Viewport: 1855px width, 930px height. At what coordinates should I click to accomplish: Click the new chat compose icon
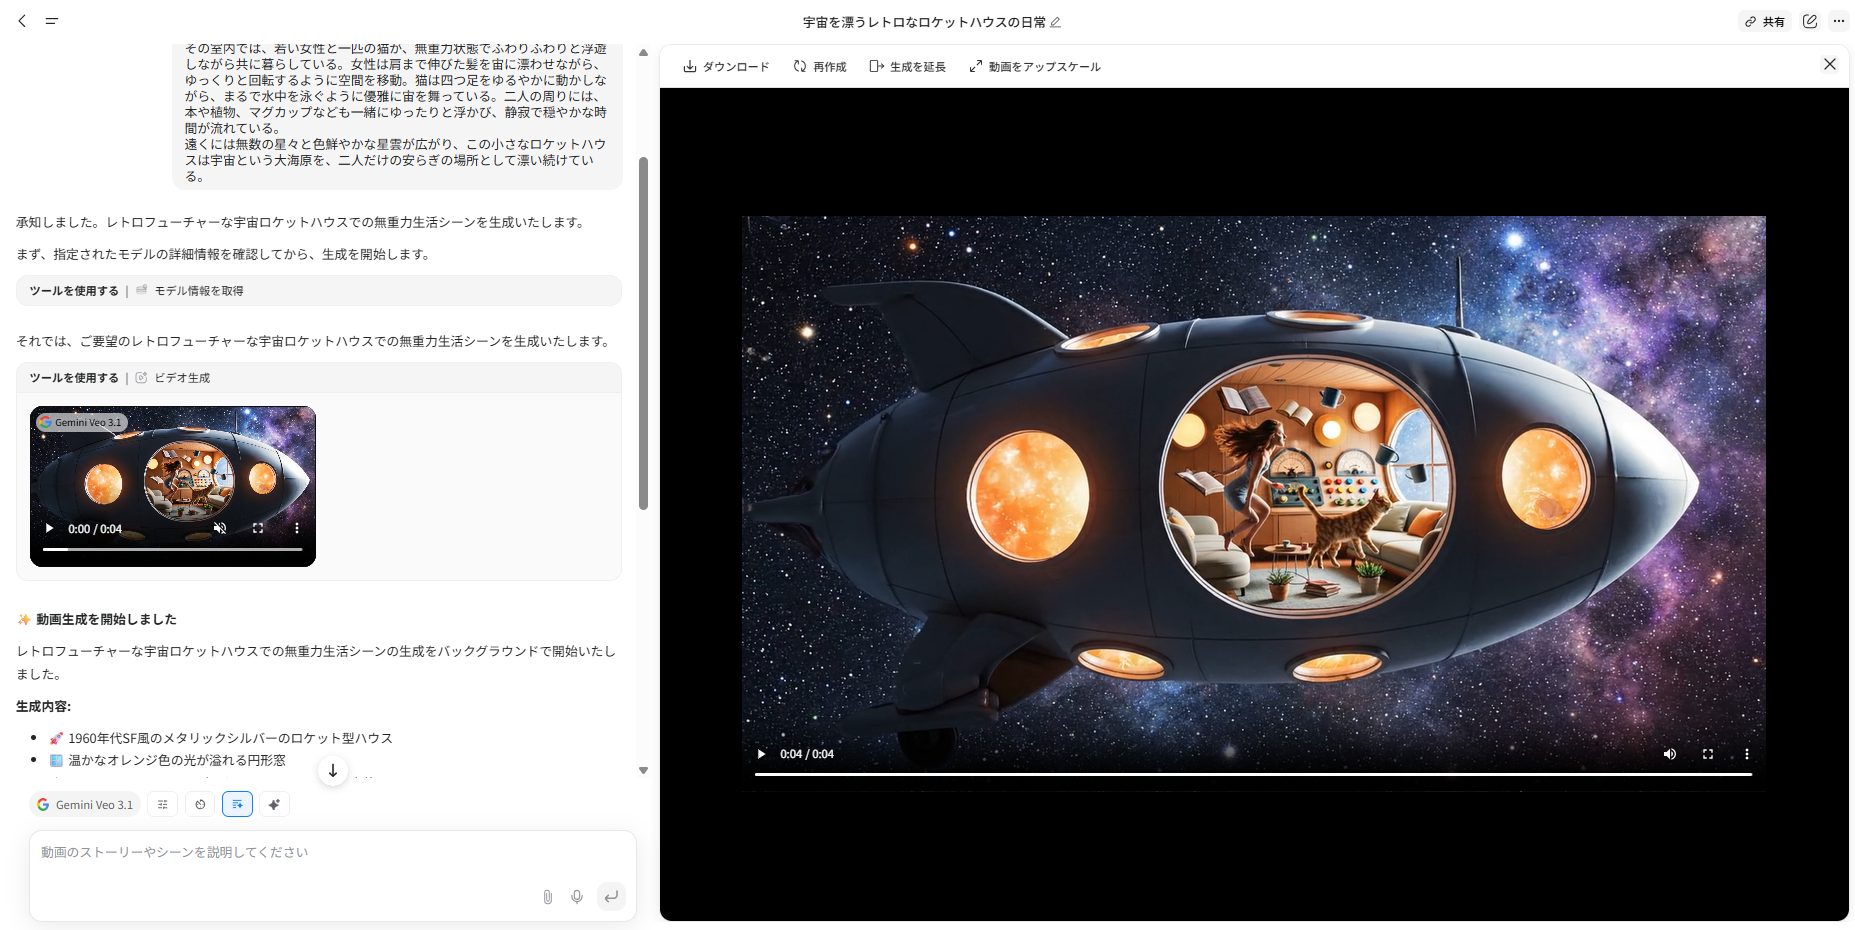point(1809,21)
